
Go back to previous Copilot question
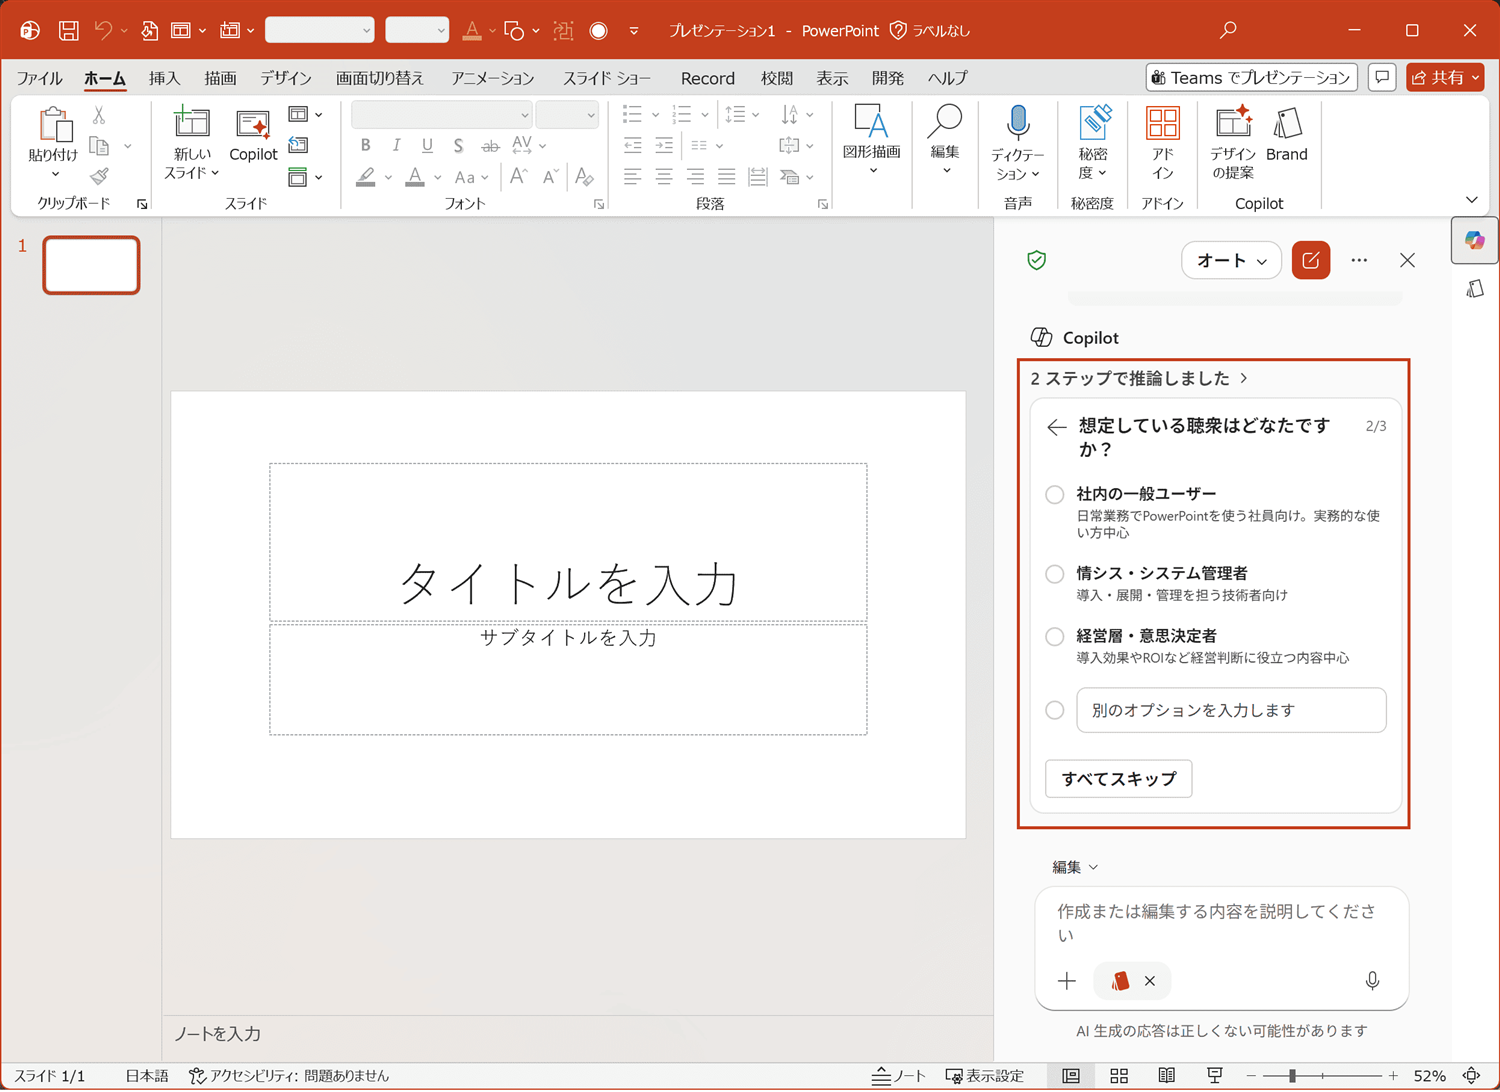click(x=1056, y=427)
